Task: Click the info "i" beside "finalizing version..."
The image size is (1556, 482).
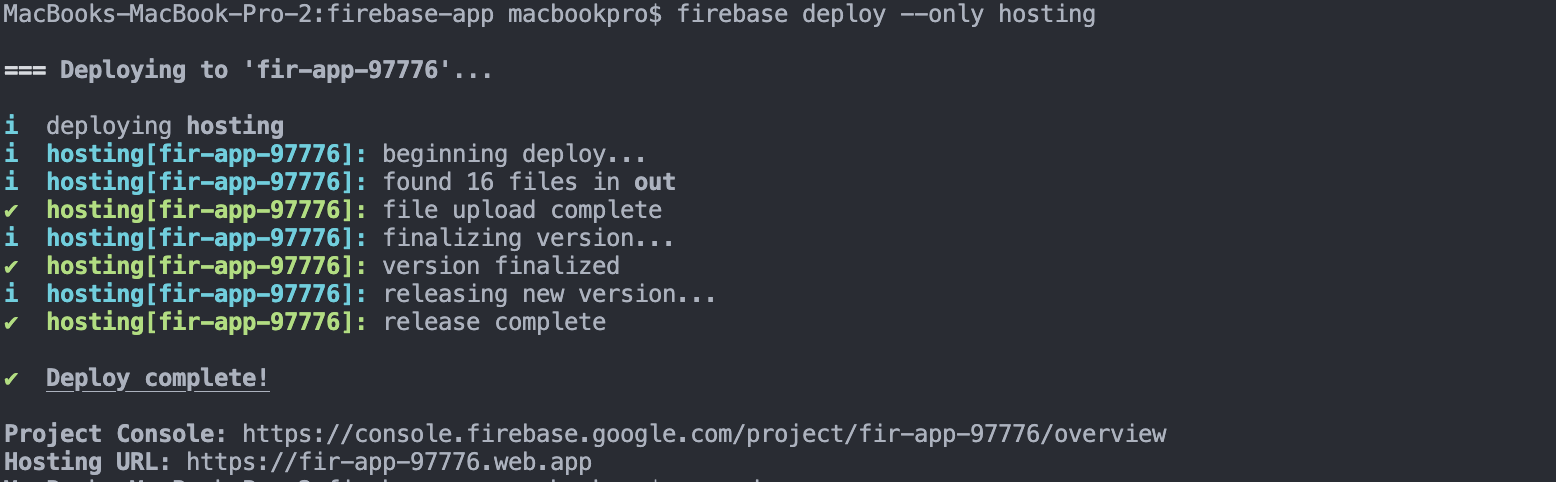Action: pyautogui.click(x=11, y=238)
